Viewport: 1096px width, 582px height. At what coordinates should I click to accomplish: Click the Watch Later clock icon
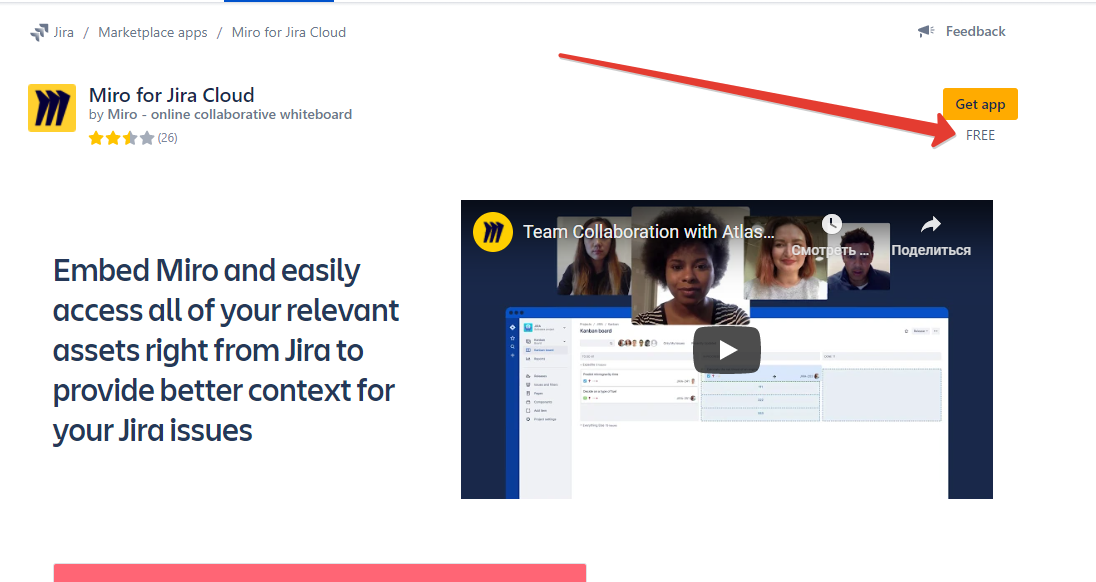point(832,223)
